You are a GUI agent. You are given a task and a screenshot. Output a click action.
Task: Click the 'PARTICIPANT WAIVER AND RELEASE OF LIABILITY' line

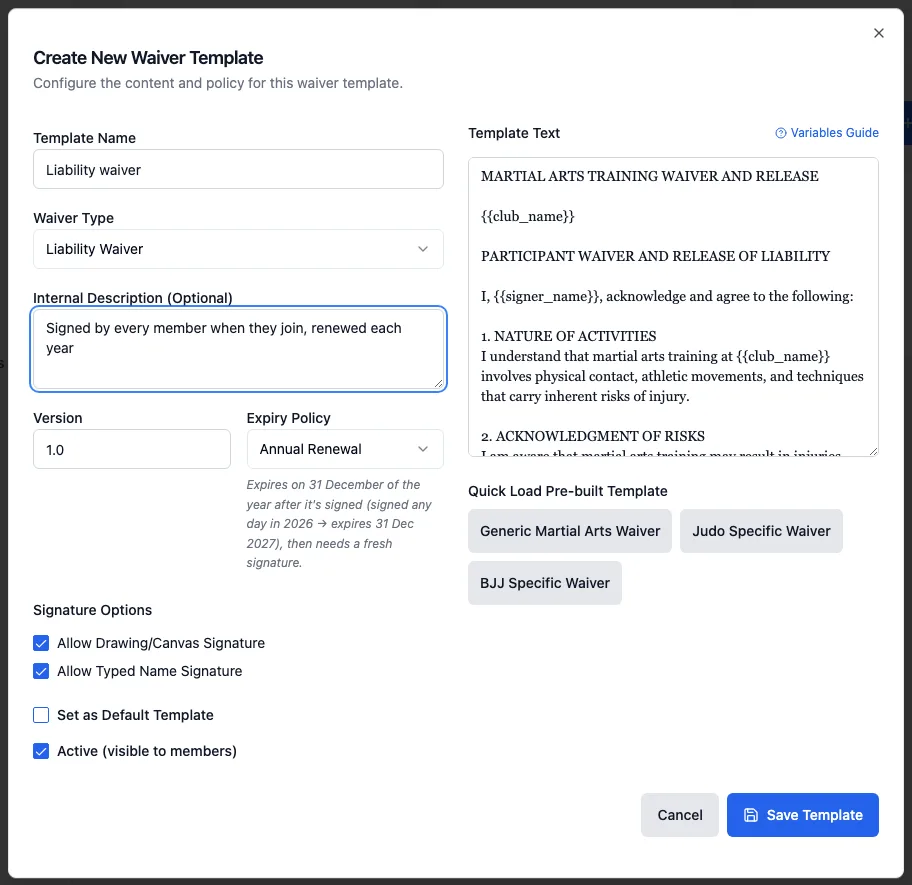(656, 256)
